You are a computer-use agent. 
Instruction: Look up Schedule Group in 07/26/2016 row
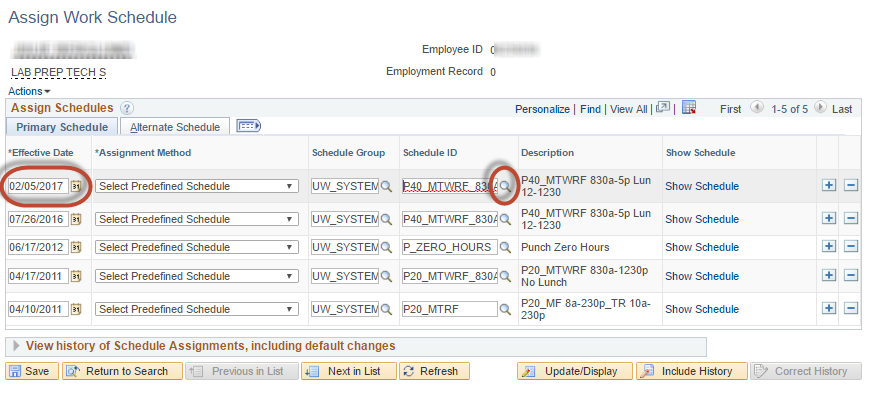tap(386, 219)
